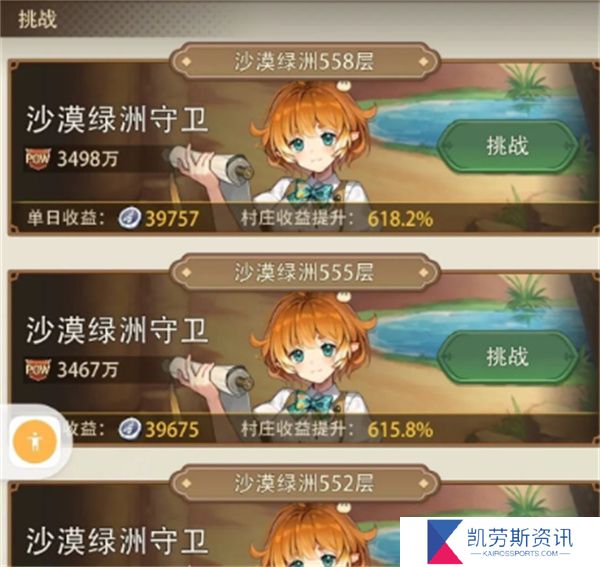Click 沙漠绿洲守卫 name on 552层 card

click(117, 541)
